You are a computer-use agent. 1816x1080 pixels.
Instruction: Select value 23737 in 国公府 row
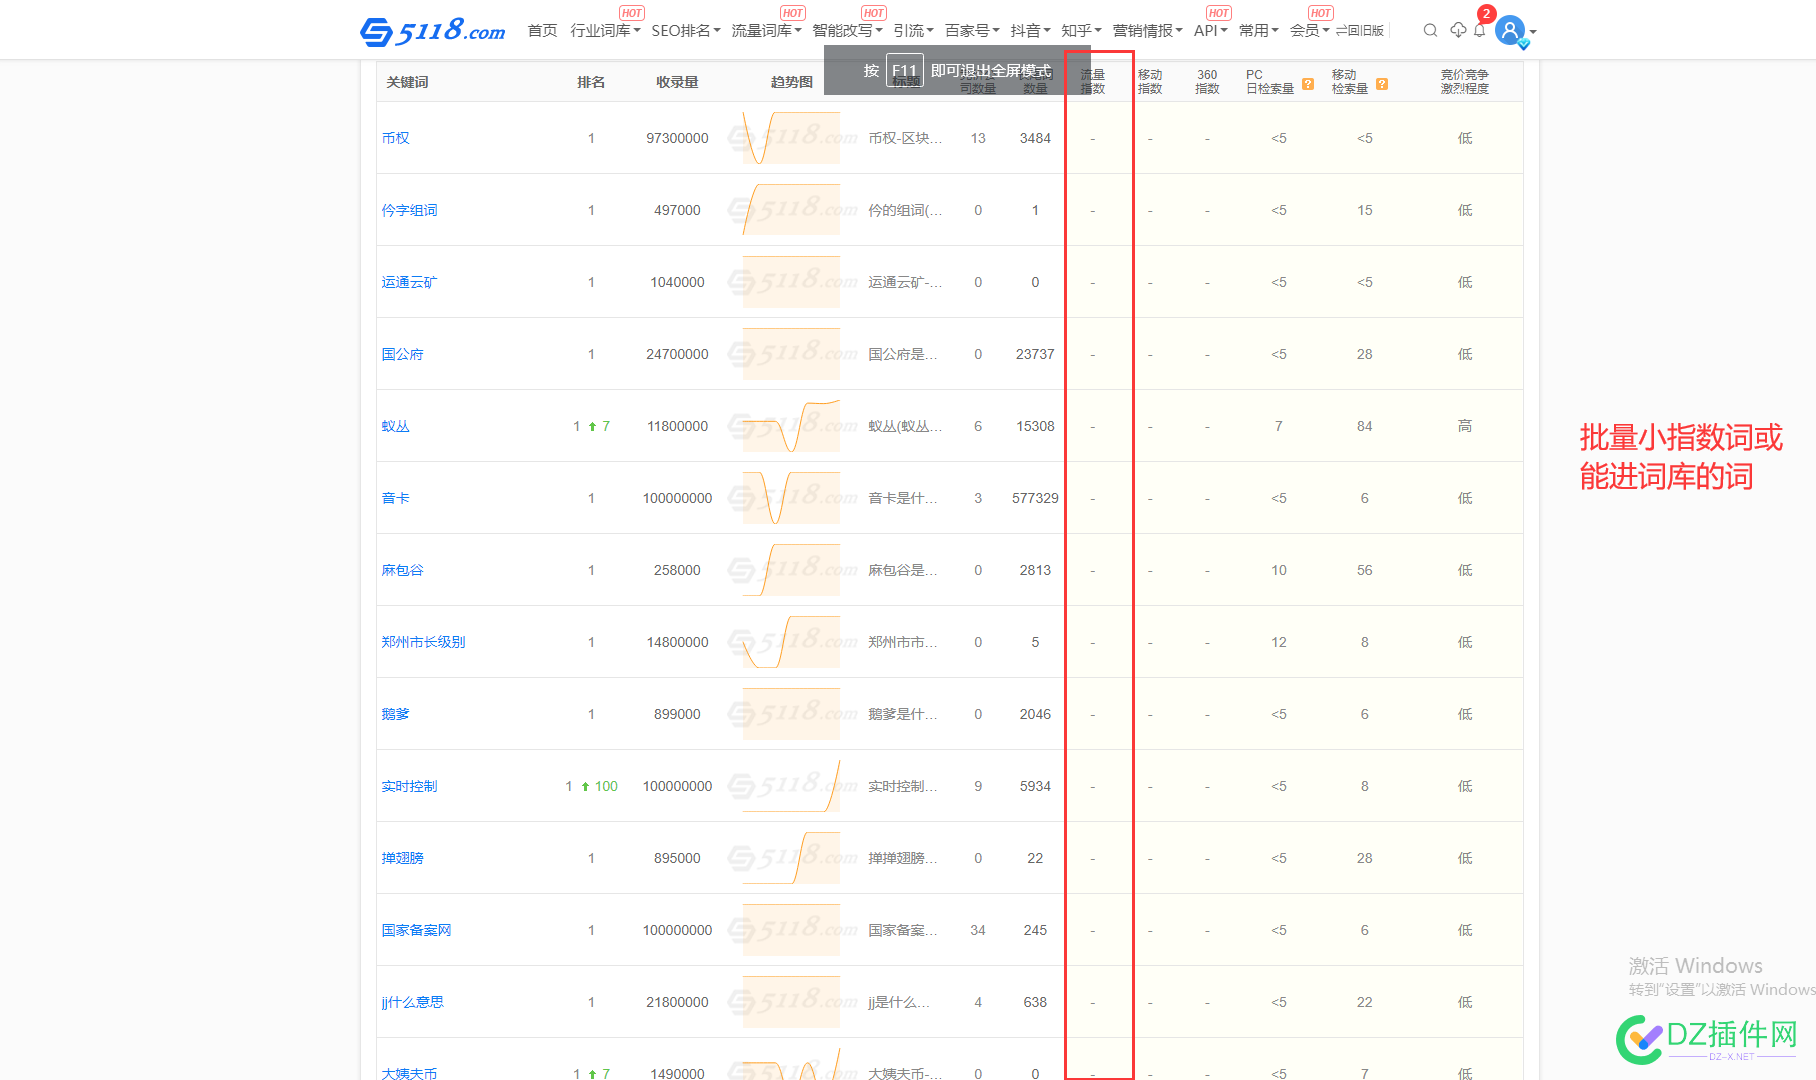pos(1035,354)
